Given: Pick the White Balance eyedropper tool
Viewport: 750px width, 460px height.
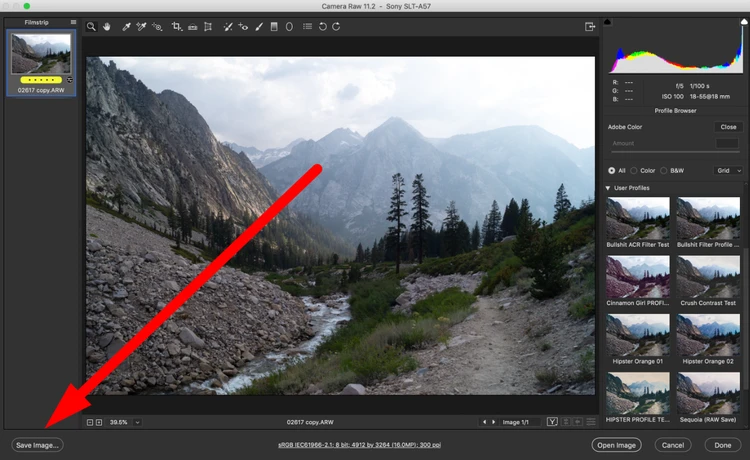Looking at the screenshot, I should (x=126, y=27).
